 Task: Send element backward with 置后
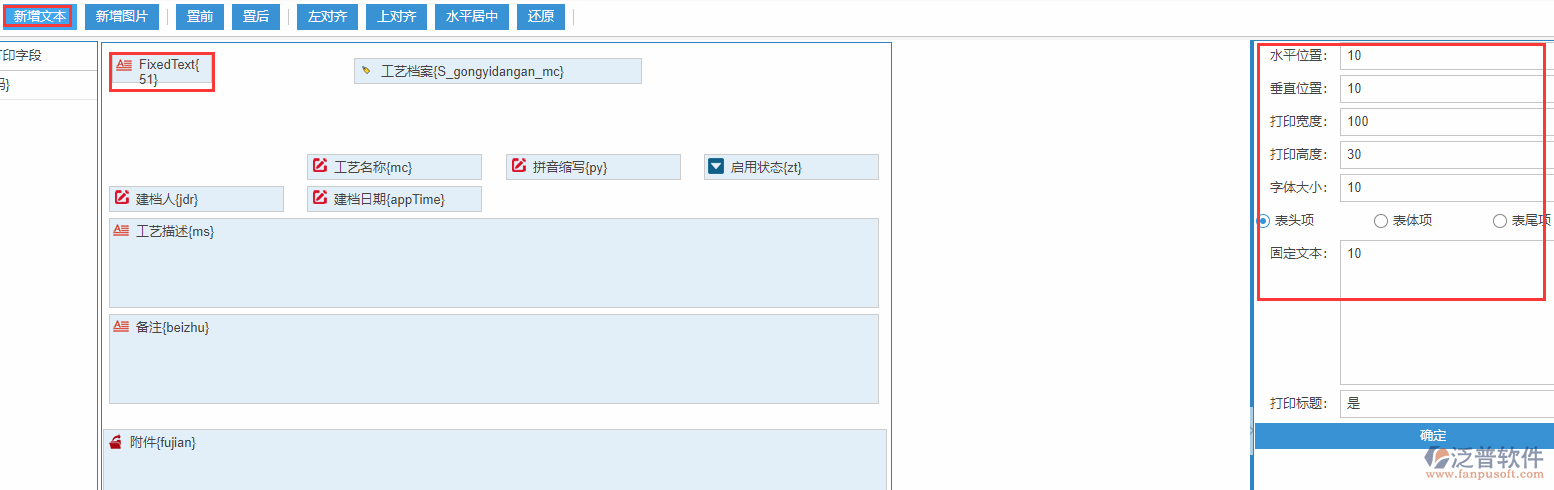[256, 16]
